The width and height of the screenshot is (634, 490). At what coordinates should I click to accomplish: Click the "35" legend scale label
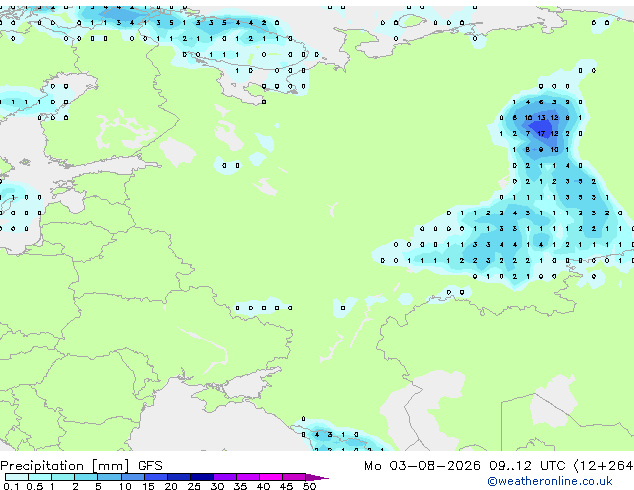(x=240, y=486)
